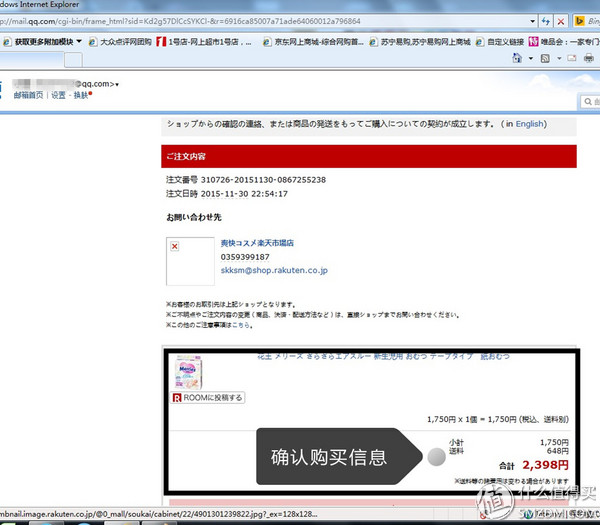Open the 1号店-网上超市1号店 favorites link
This screenshot has height=525, width=600.
[204, 42]
